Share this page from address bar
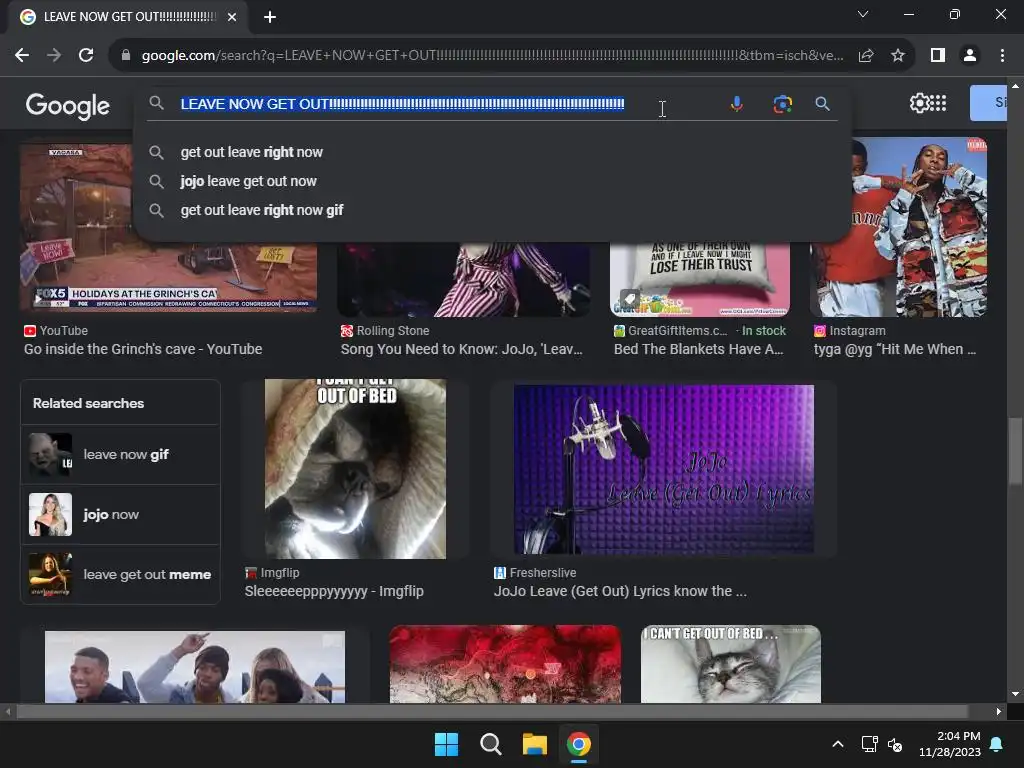 (x=866, y=56)
